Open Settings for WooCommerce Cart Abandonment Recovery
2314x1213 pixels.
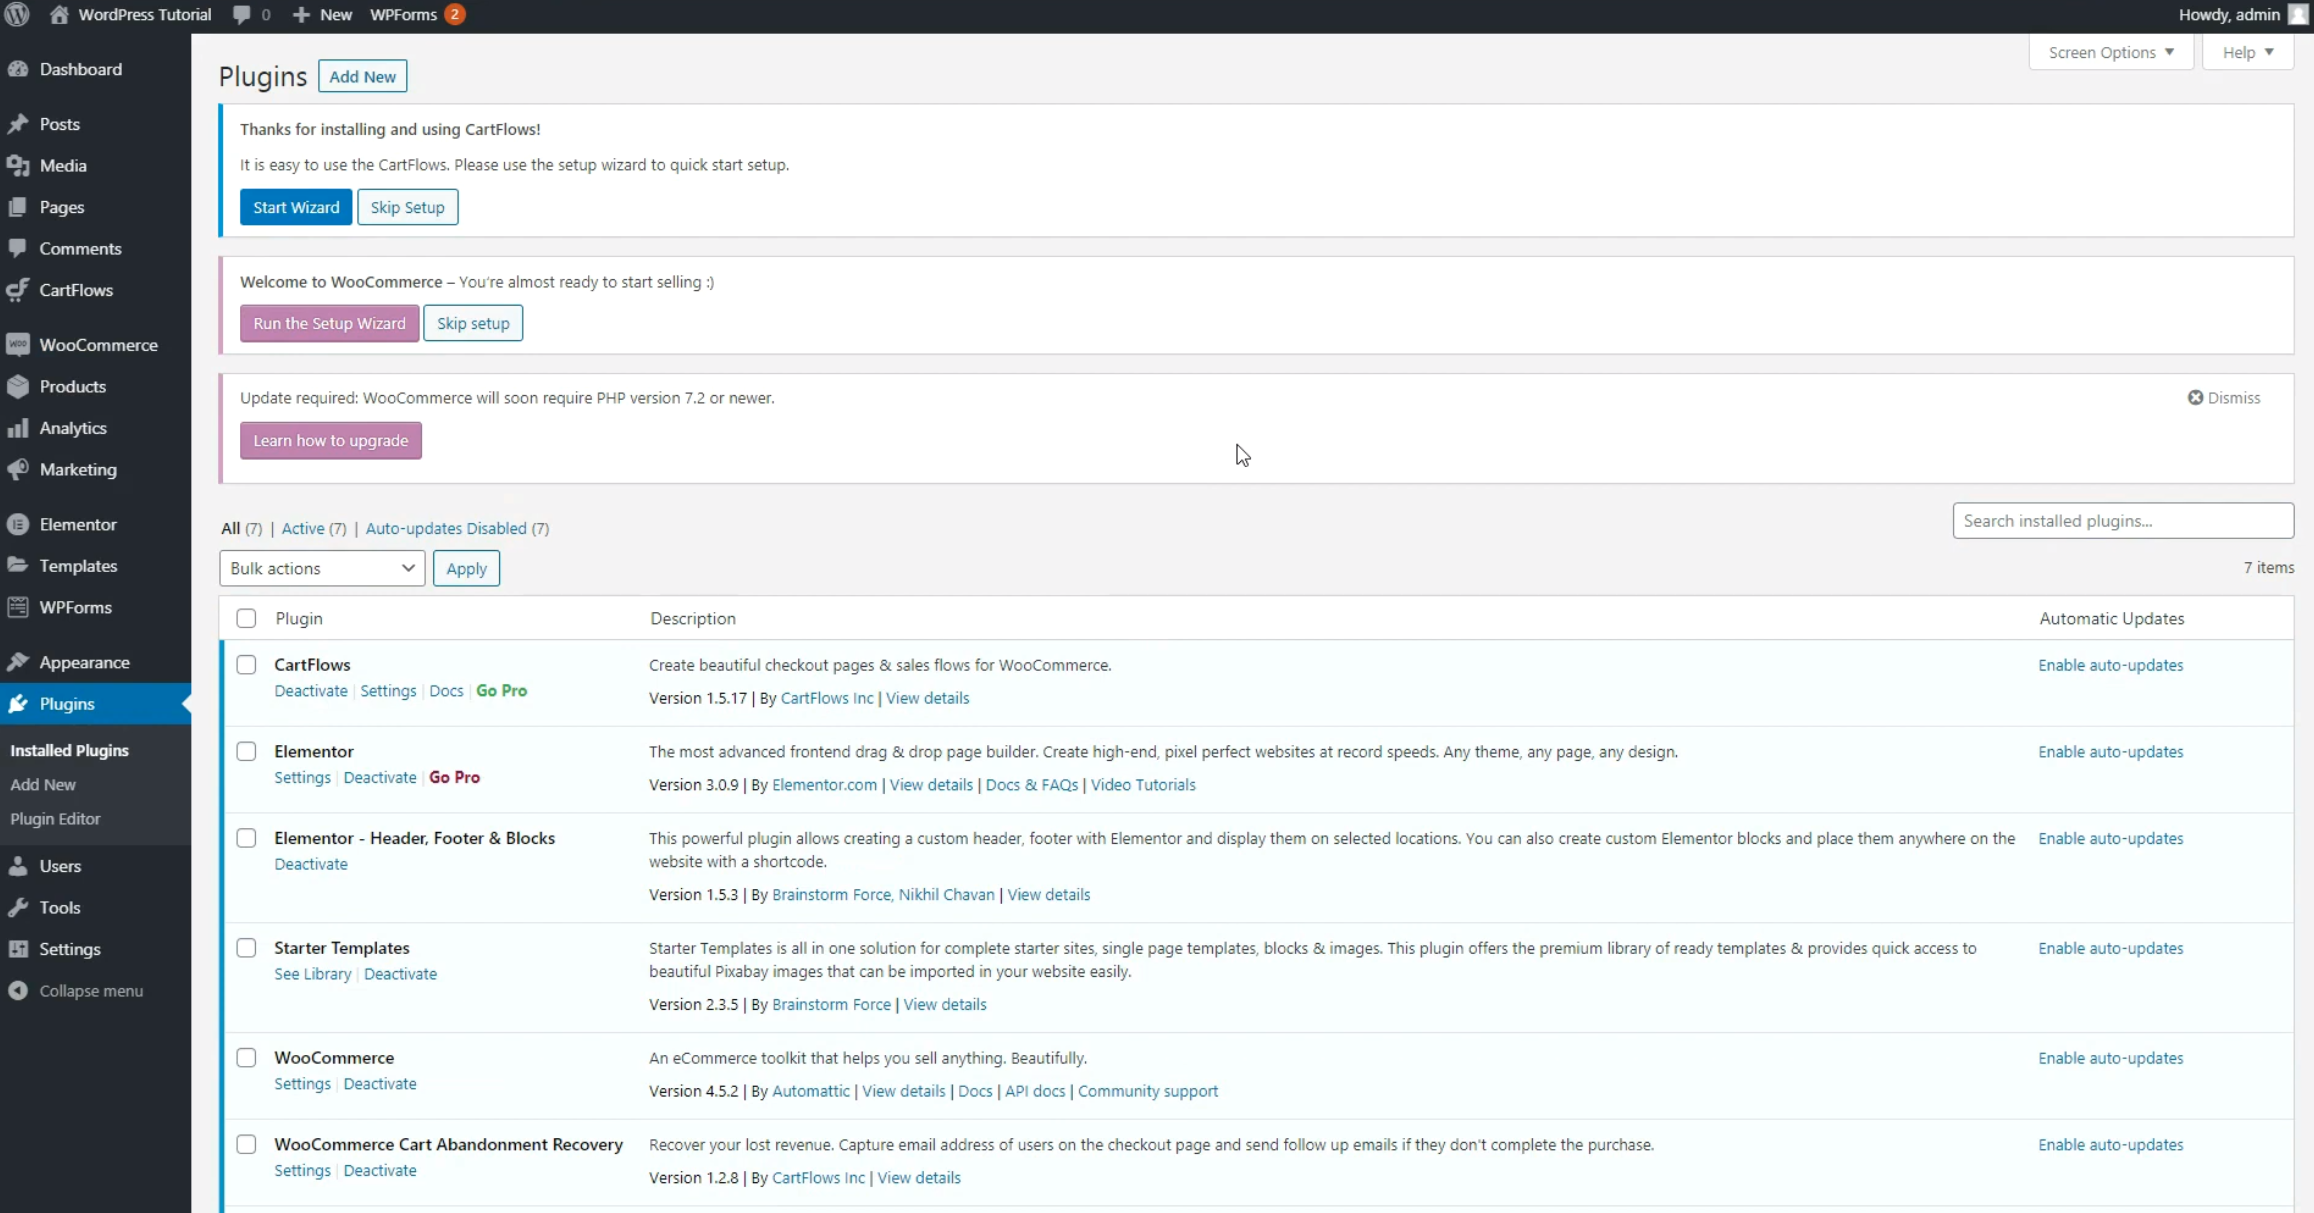point(302,1170)
